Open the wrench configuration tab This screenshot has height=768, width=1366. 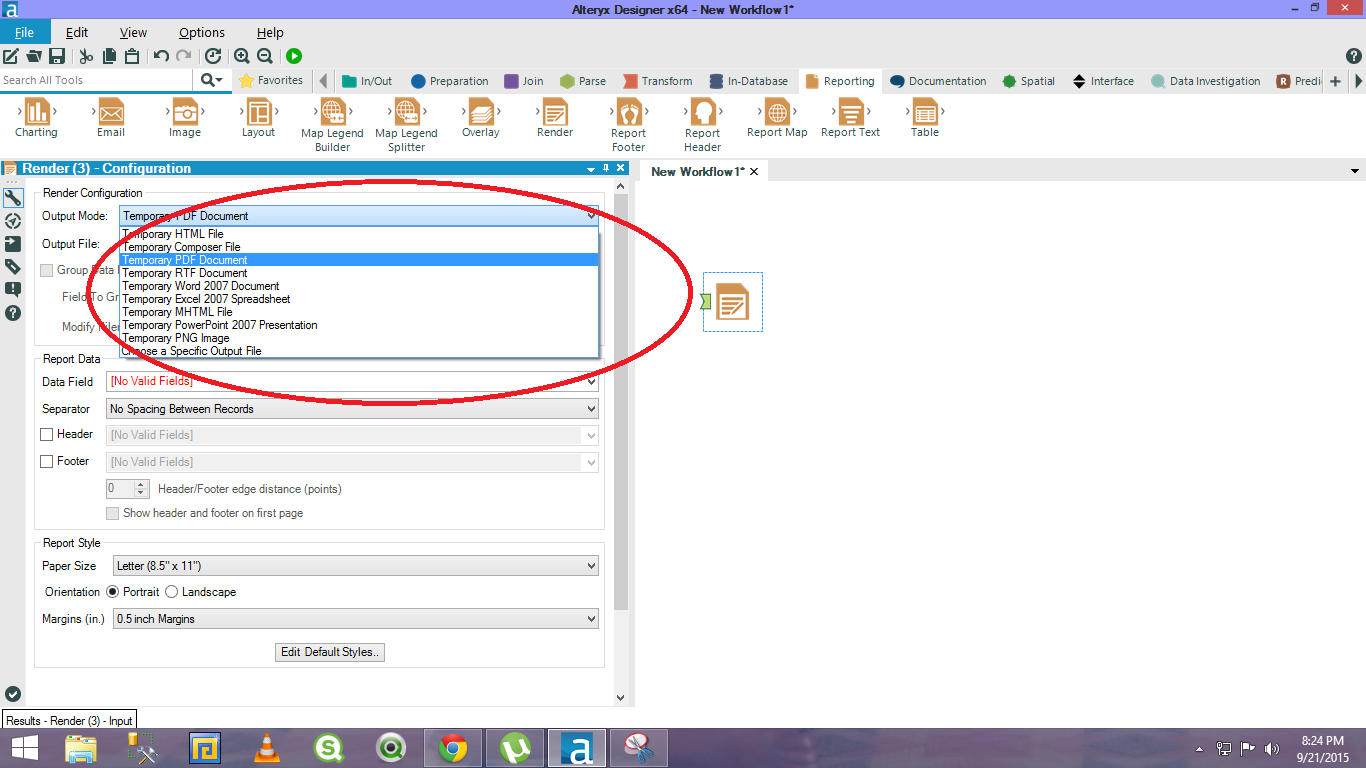[x=13, y=198]
